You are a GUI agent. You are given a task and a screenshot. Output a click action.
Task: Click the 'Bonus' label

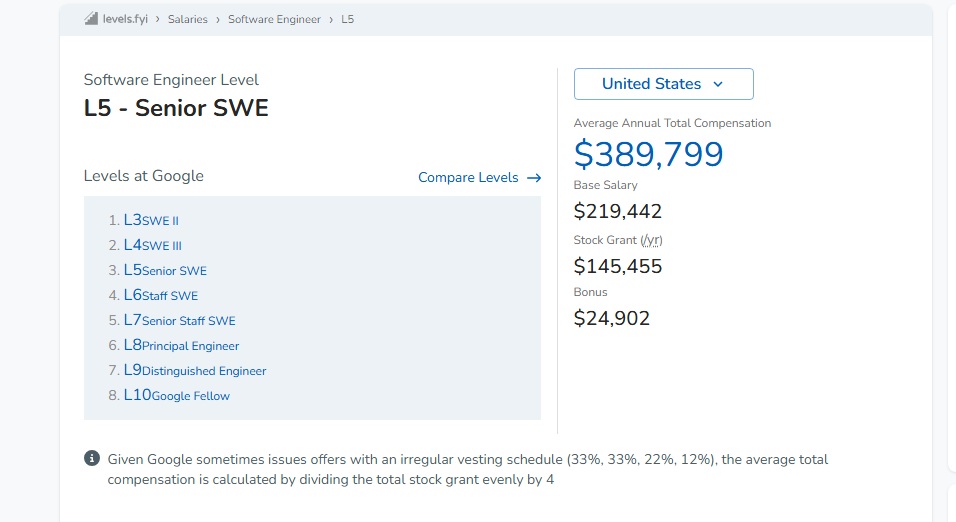pos(590,292)
